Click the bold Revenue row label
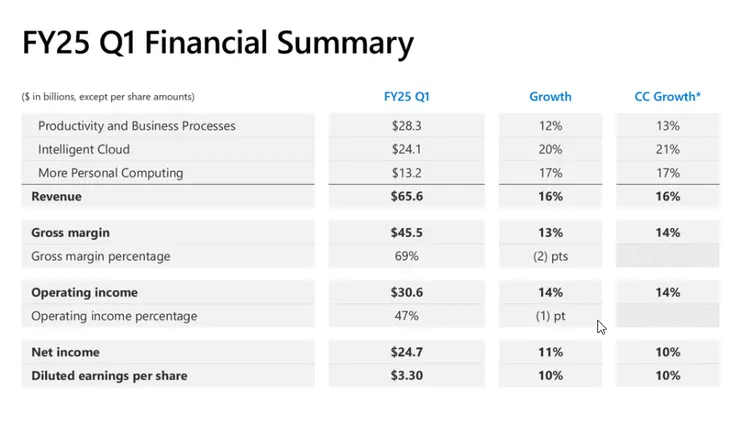This screenshot has width=740, height=429. (x=57, y=197)
